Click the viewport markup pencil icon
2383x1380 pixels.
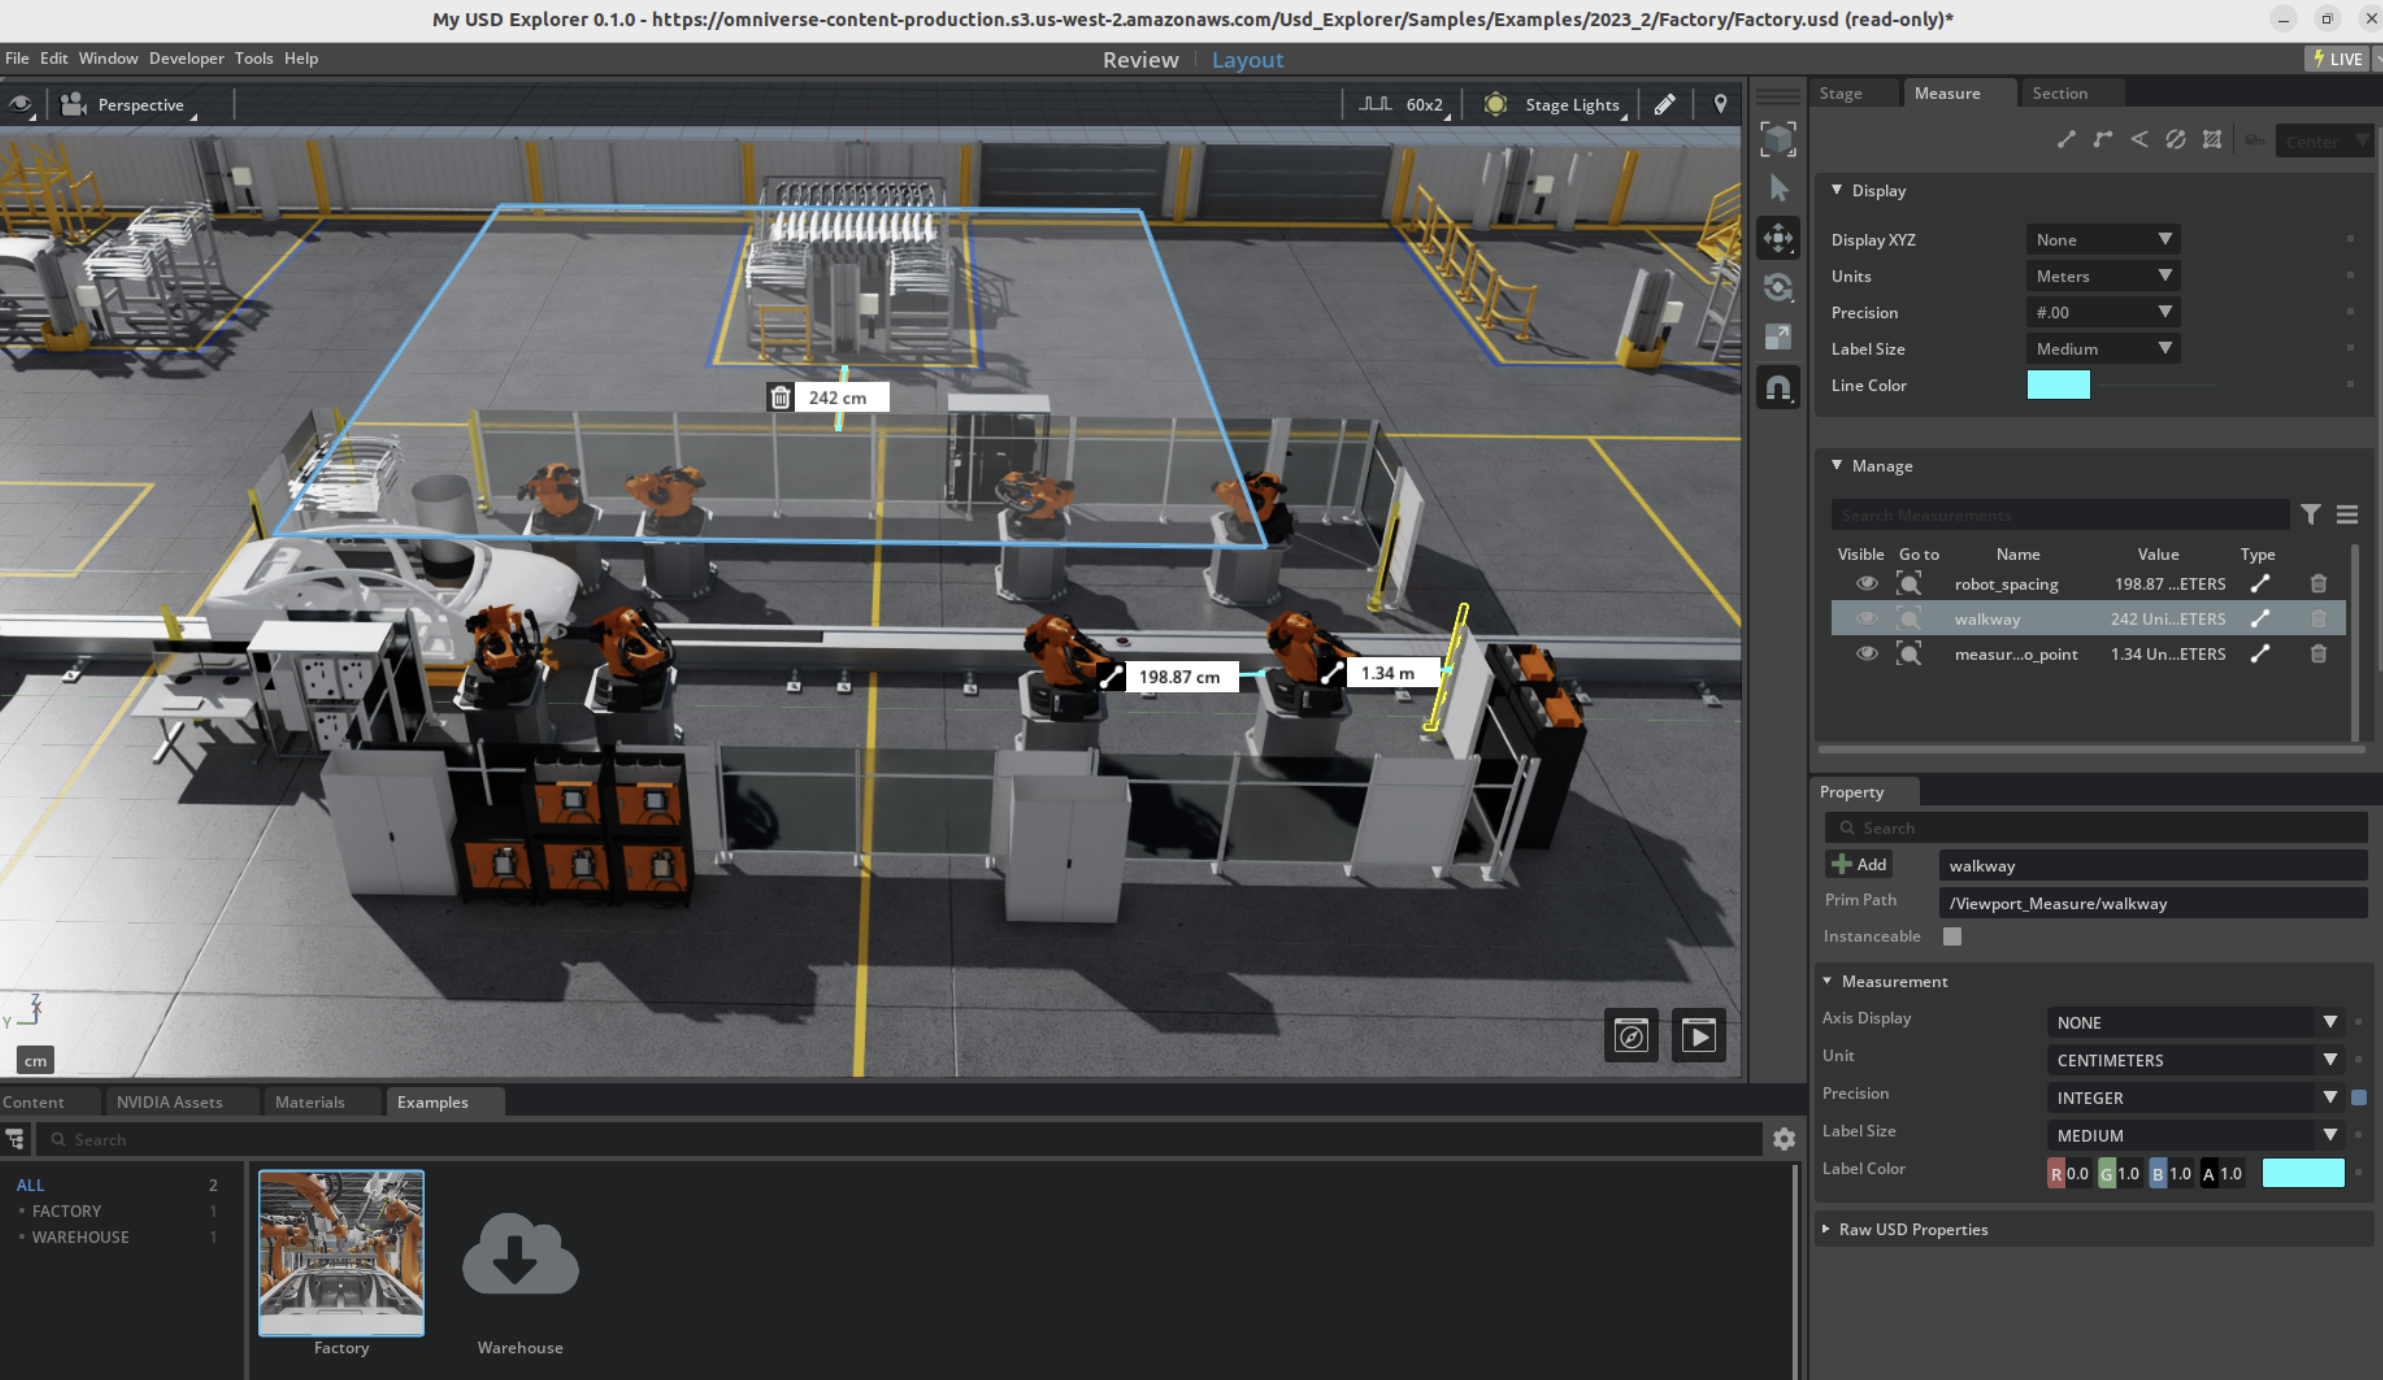tap(1665, 105)
